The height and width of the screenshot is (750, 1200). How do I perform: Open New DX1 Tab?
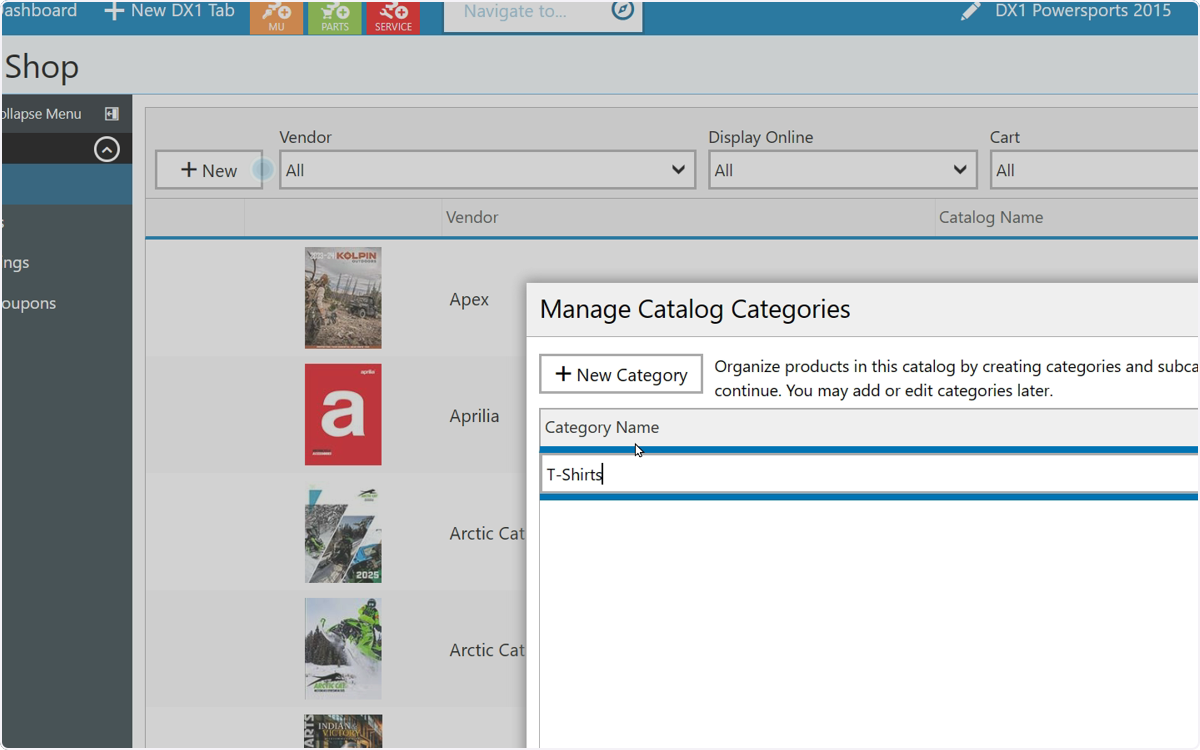tap(169, 11)
